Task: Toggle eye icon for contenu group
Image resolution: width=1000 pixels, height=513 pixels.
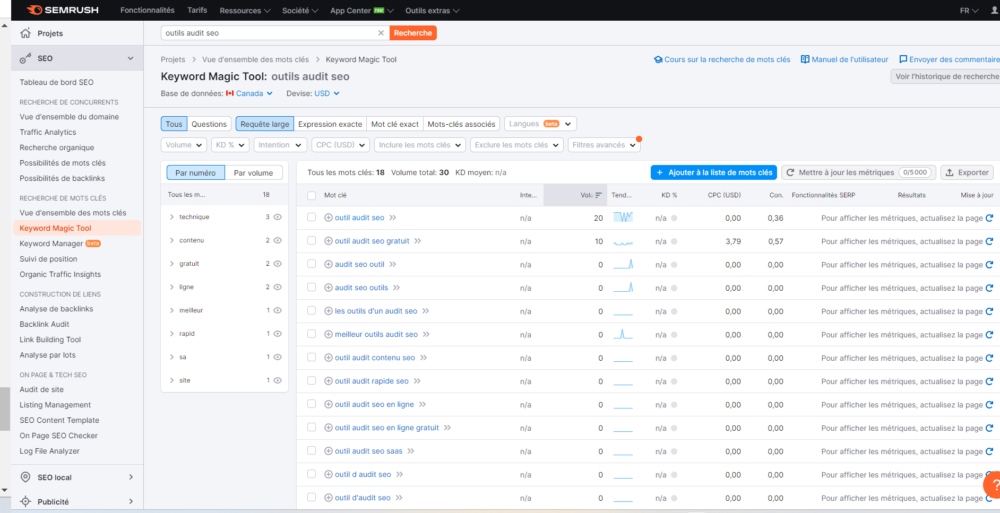Action: pyautogui.click(x=277, y=241)
